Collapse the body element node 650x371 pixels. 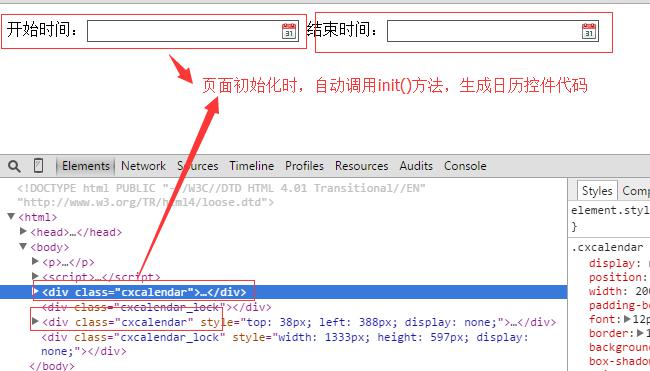[23, 247]
